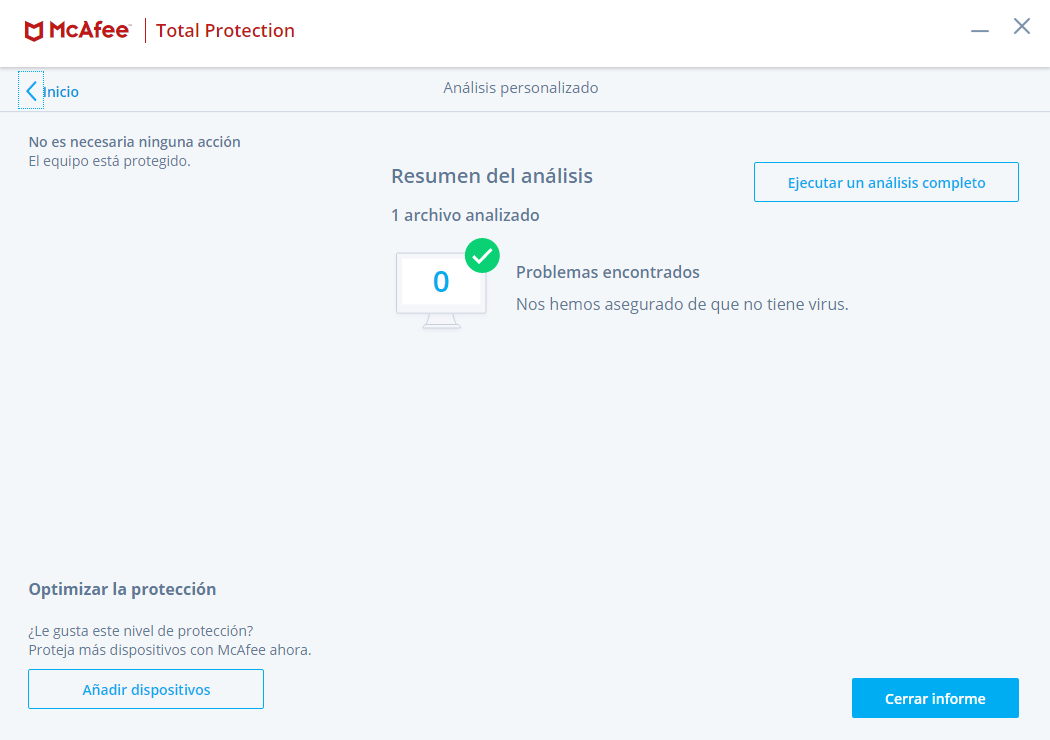
Task: Click the Optimizar la protección heading
Action: point(122,589)
